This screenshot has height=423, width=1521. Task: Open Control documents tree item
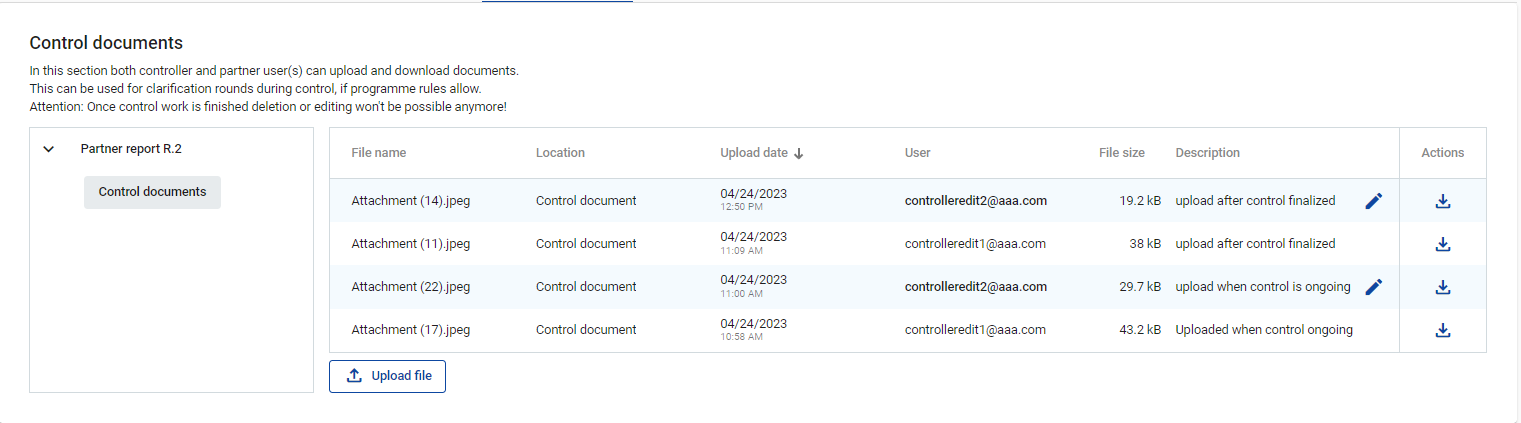(x=152, y=192)
